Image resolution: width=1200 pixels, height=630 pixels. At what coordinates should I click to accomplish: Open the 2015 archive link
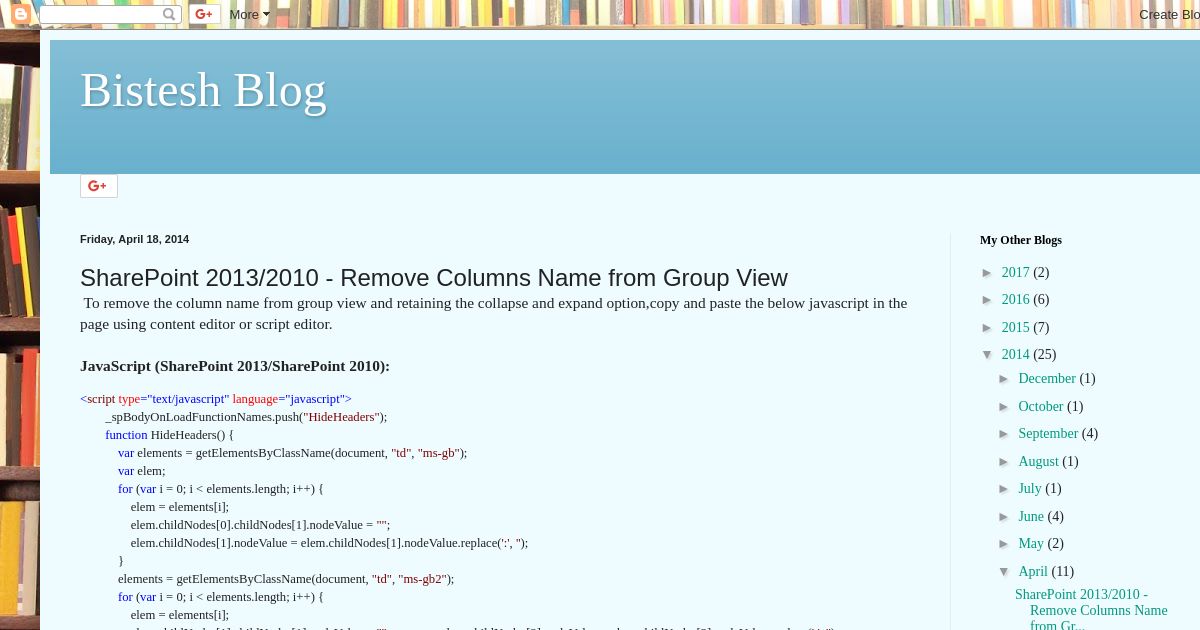(x=1015, y=327)
